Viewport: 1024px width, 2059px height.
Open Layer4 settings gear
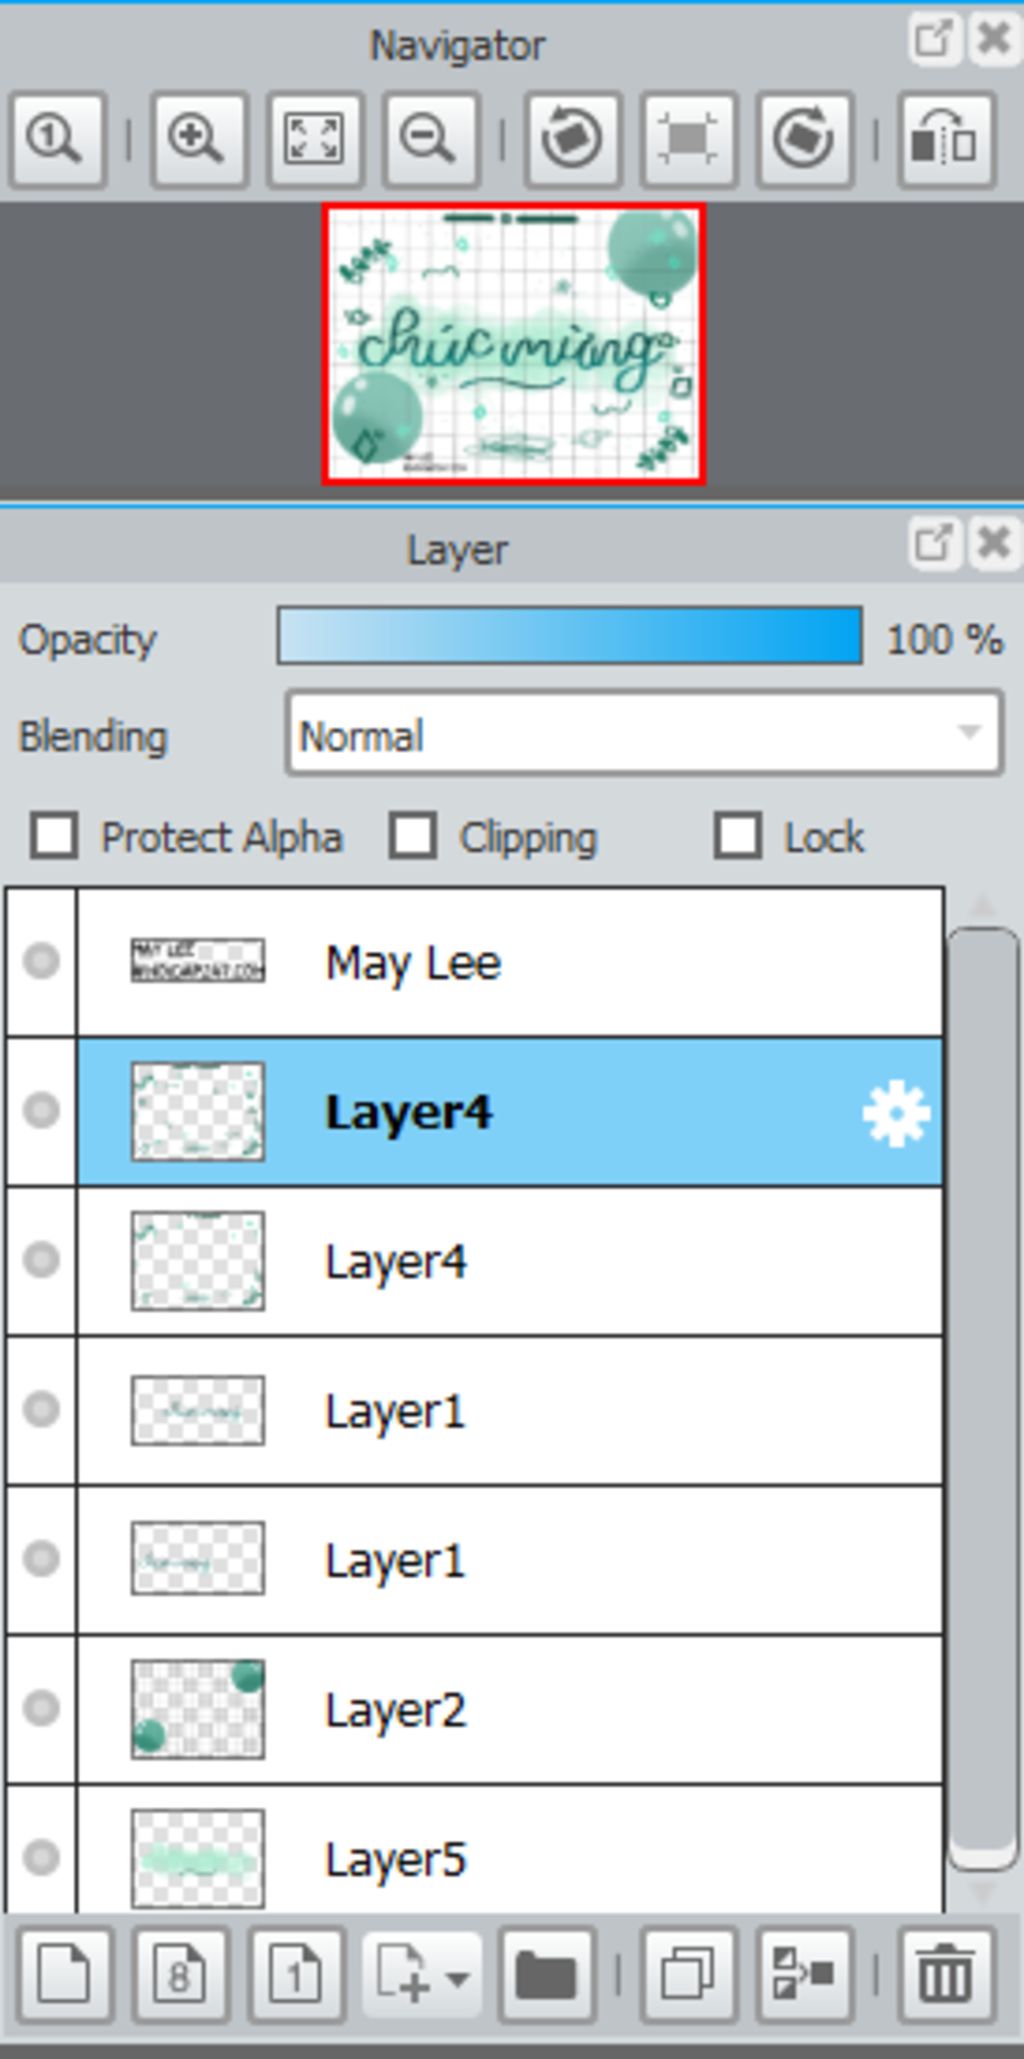[x=896, y=1112]
